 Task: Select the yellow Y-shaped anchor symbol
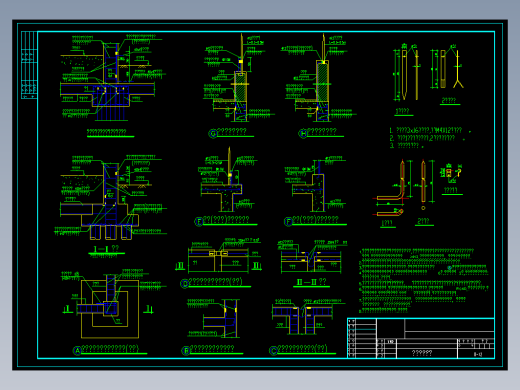click(x=458, y=69)
